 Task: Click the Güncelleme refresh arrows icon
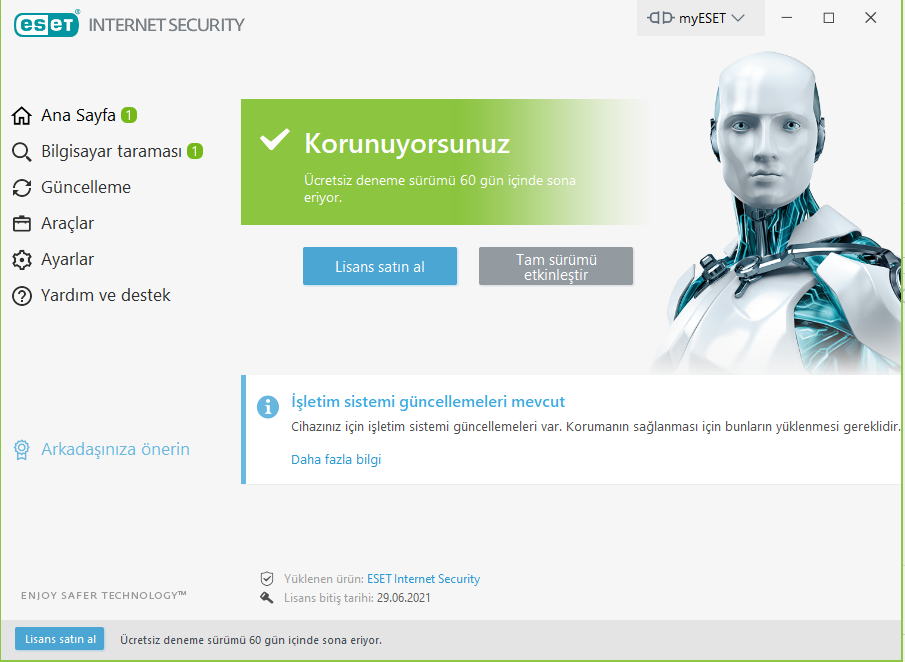pos(21,188)
